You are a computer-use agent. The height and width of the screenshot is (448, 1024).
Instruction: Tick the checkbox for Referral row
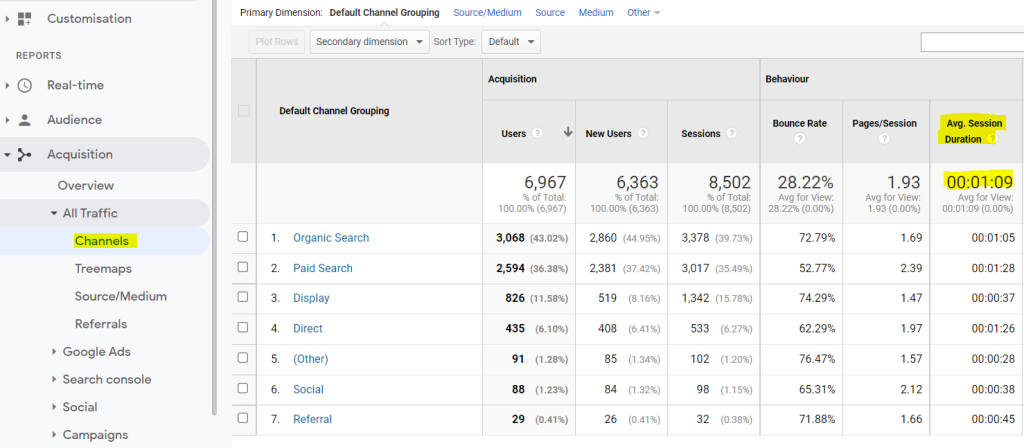(x=243, y=417)
